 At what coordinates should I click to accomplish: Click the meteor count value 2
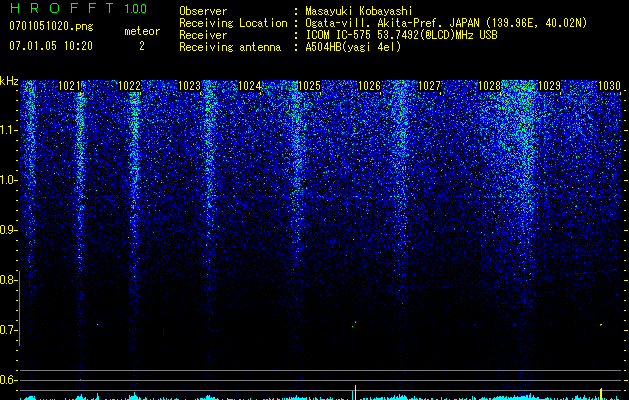point(142,46)
